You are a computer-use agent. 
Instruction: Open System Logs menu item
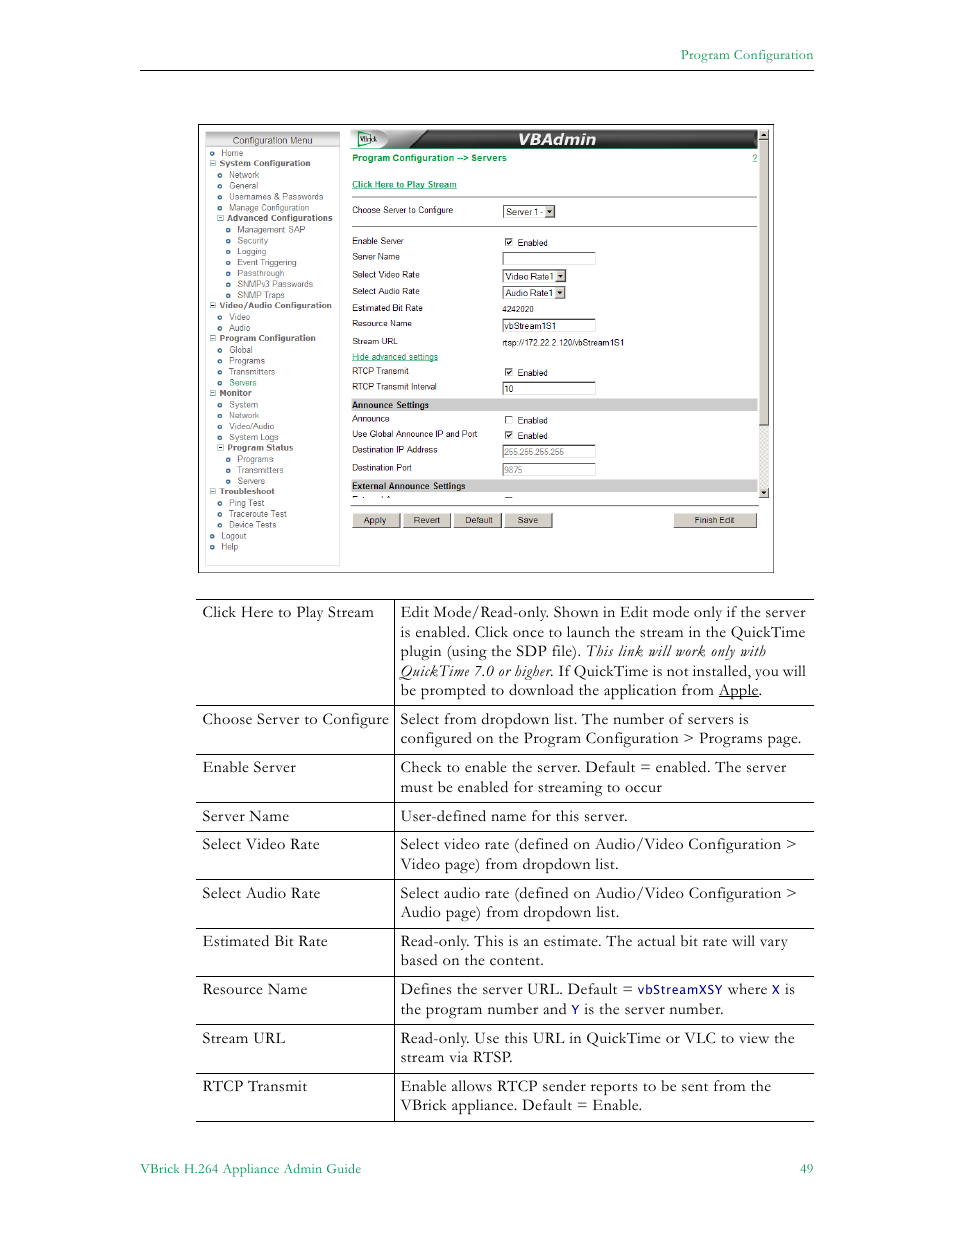(x=253, y=437)
